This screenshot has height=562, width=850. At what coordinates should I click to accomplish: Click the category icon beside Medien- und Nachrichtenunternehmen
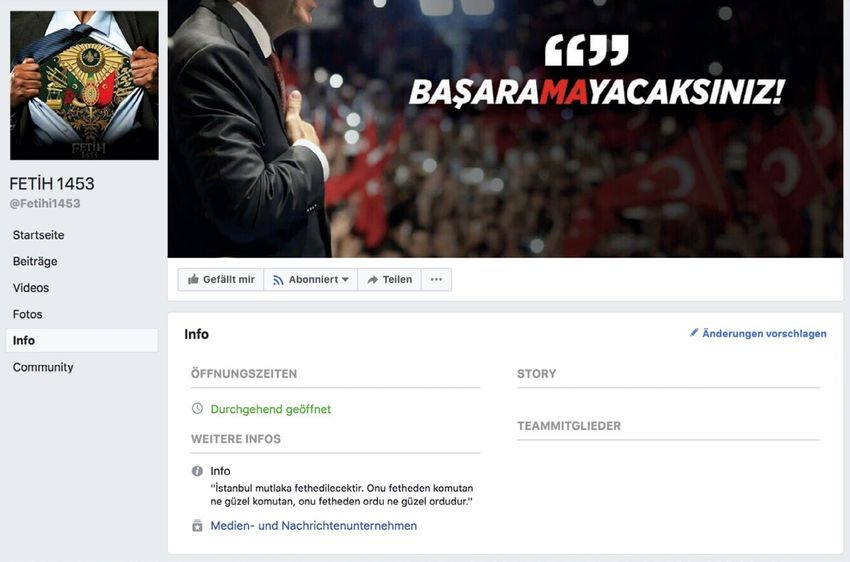(197, 526)
